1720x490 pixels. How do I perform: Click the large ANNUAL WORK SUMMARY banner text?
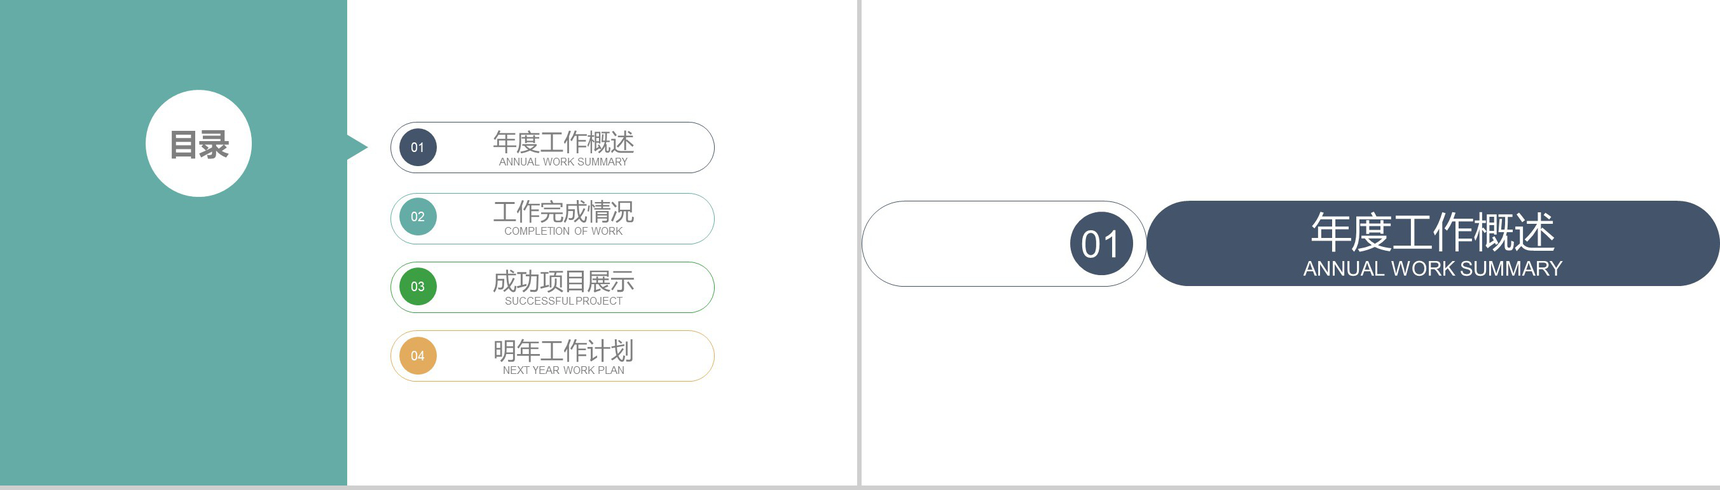pyautogui.click(x=1432, y=269)
